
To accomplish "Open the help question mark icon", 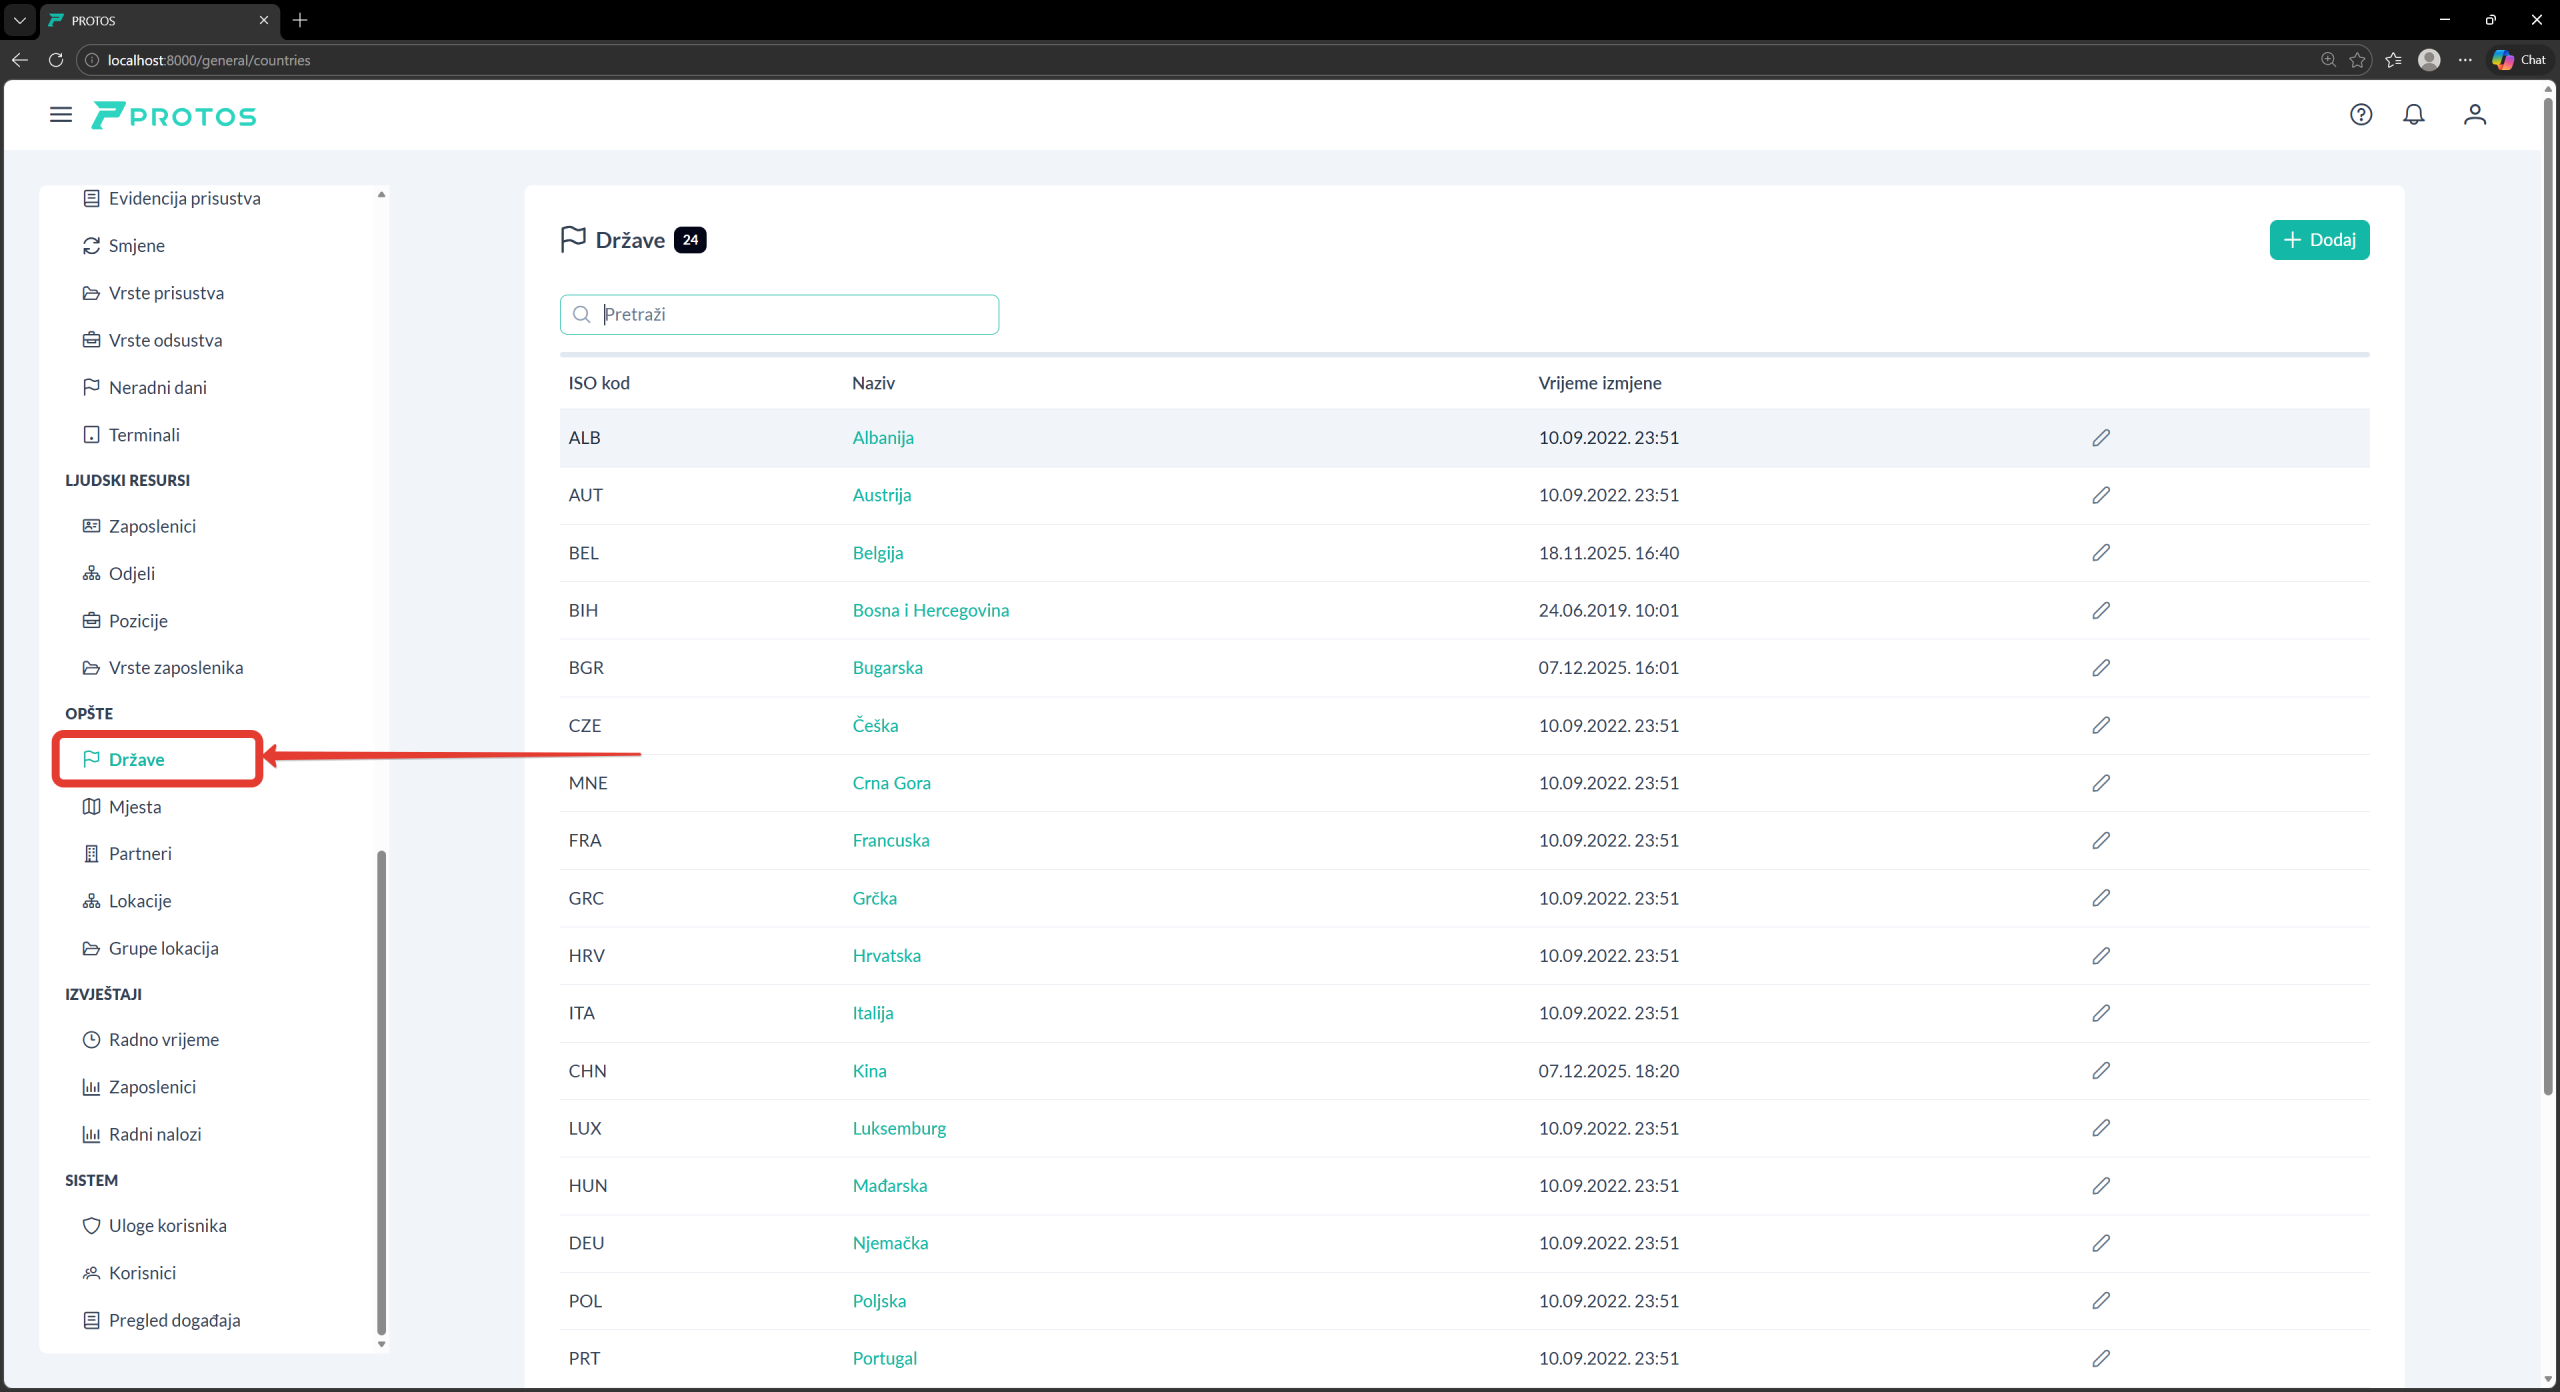I will click(x=2360, y=115).
